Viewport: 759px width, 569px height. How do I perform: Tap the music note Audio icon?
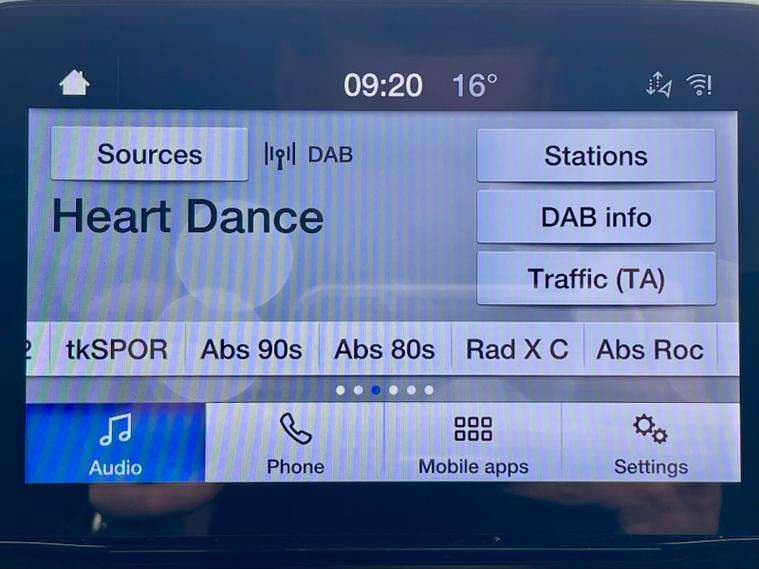(x=115, y=429)
